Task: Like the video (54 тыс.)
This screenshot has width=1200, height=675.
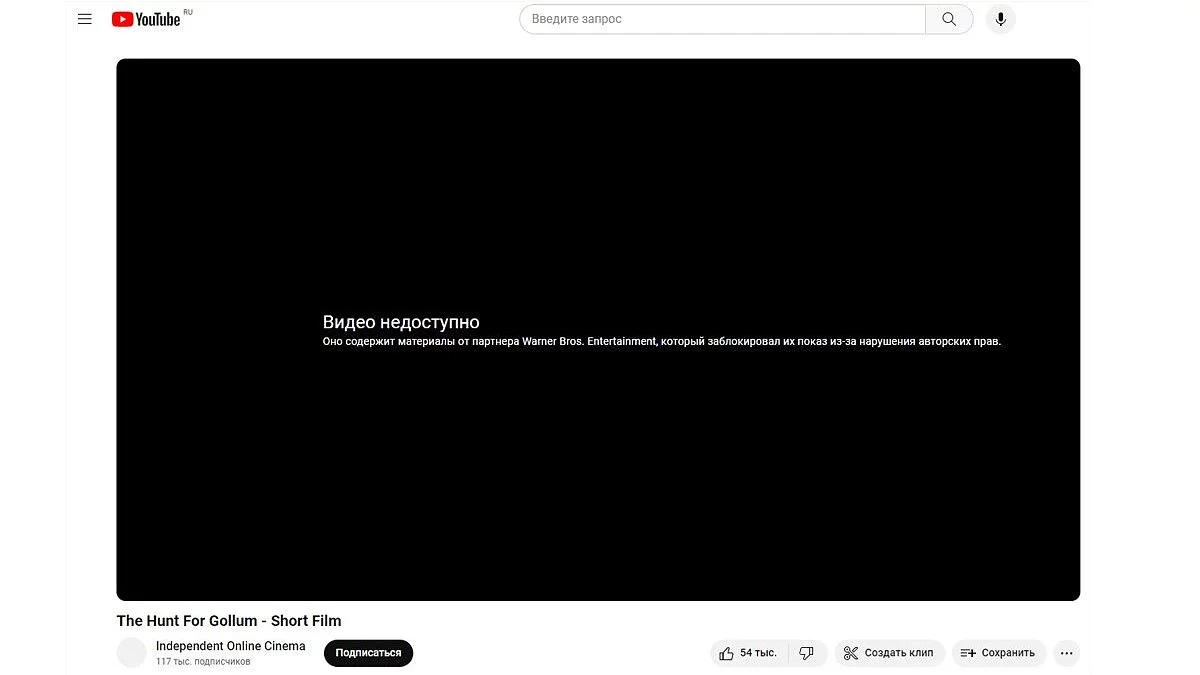Action: (x=749, y=653)
